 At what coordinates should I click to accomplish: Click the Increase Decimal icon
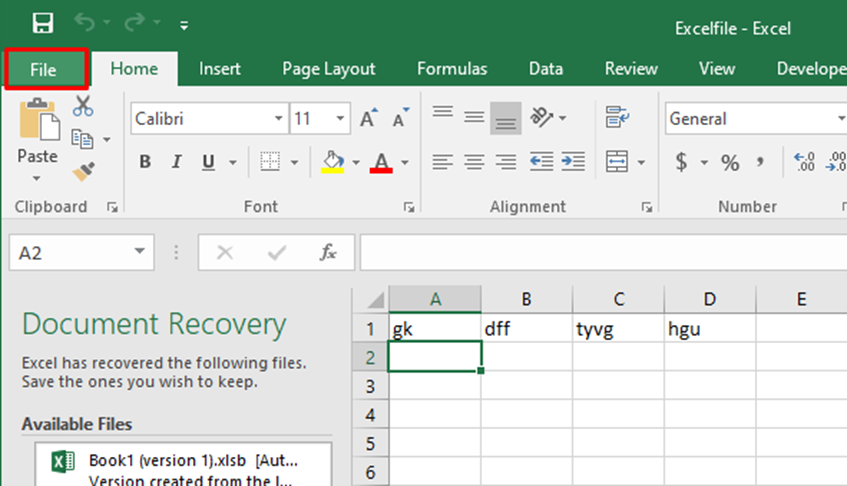804,161
